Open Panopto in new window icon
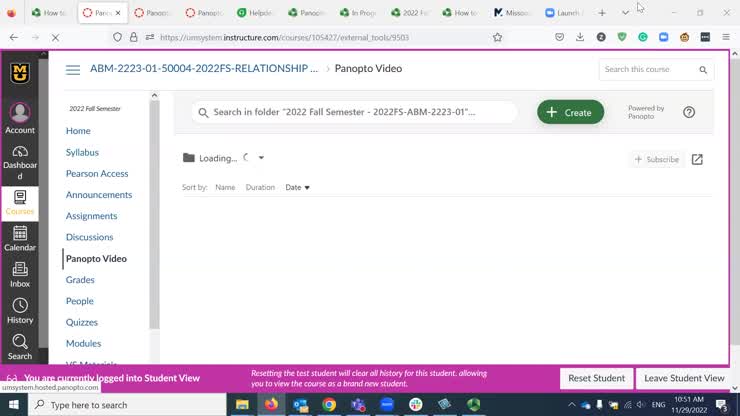This screenshot has height=416, width=740. (697, 159)
